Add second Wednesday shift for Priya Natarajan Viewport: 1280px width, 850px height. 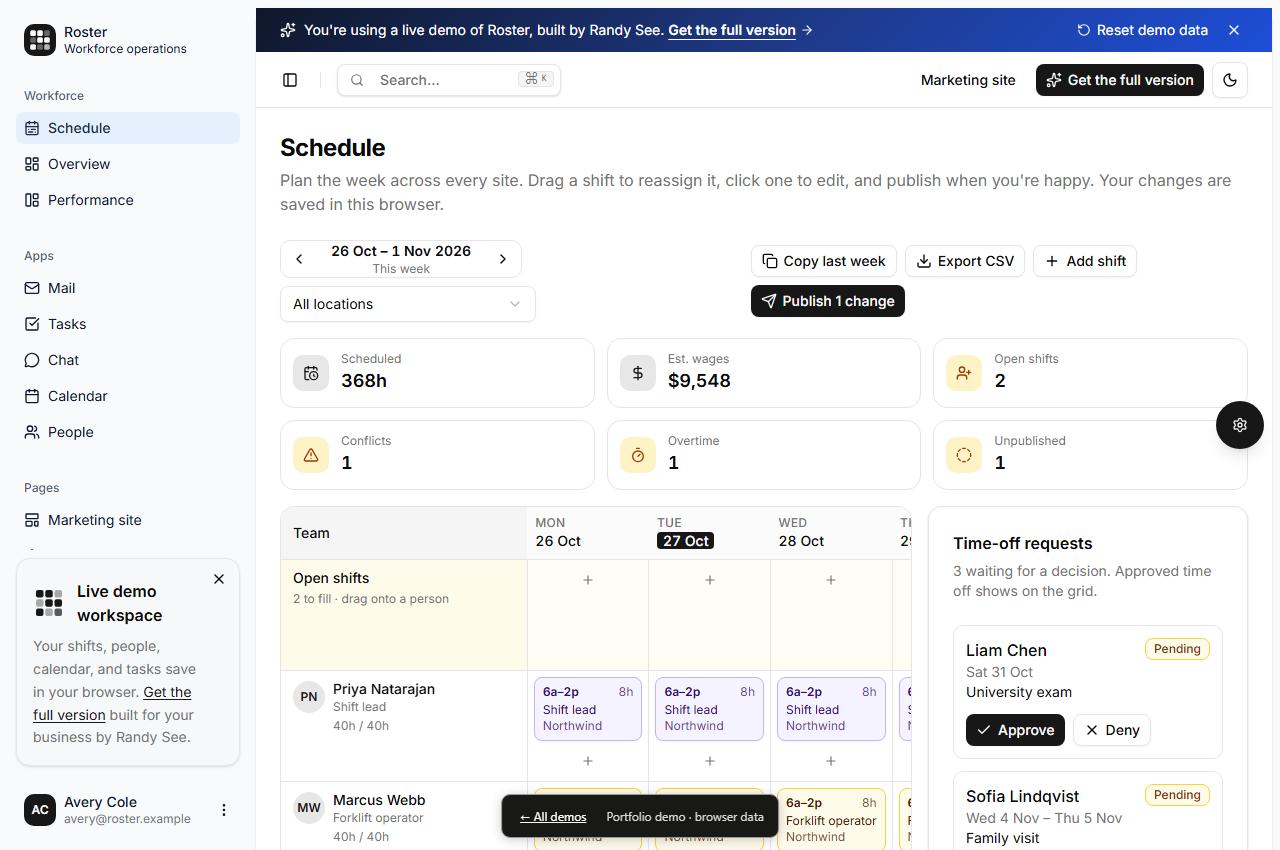pos(831,761)
